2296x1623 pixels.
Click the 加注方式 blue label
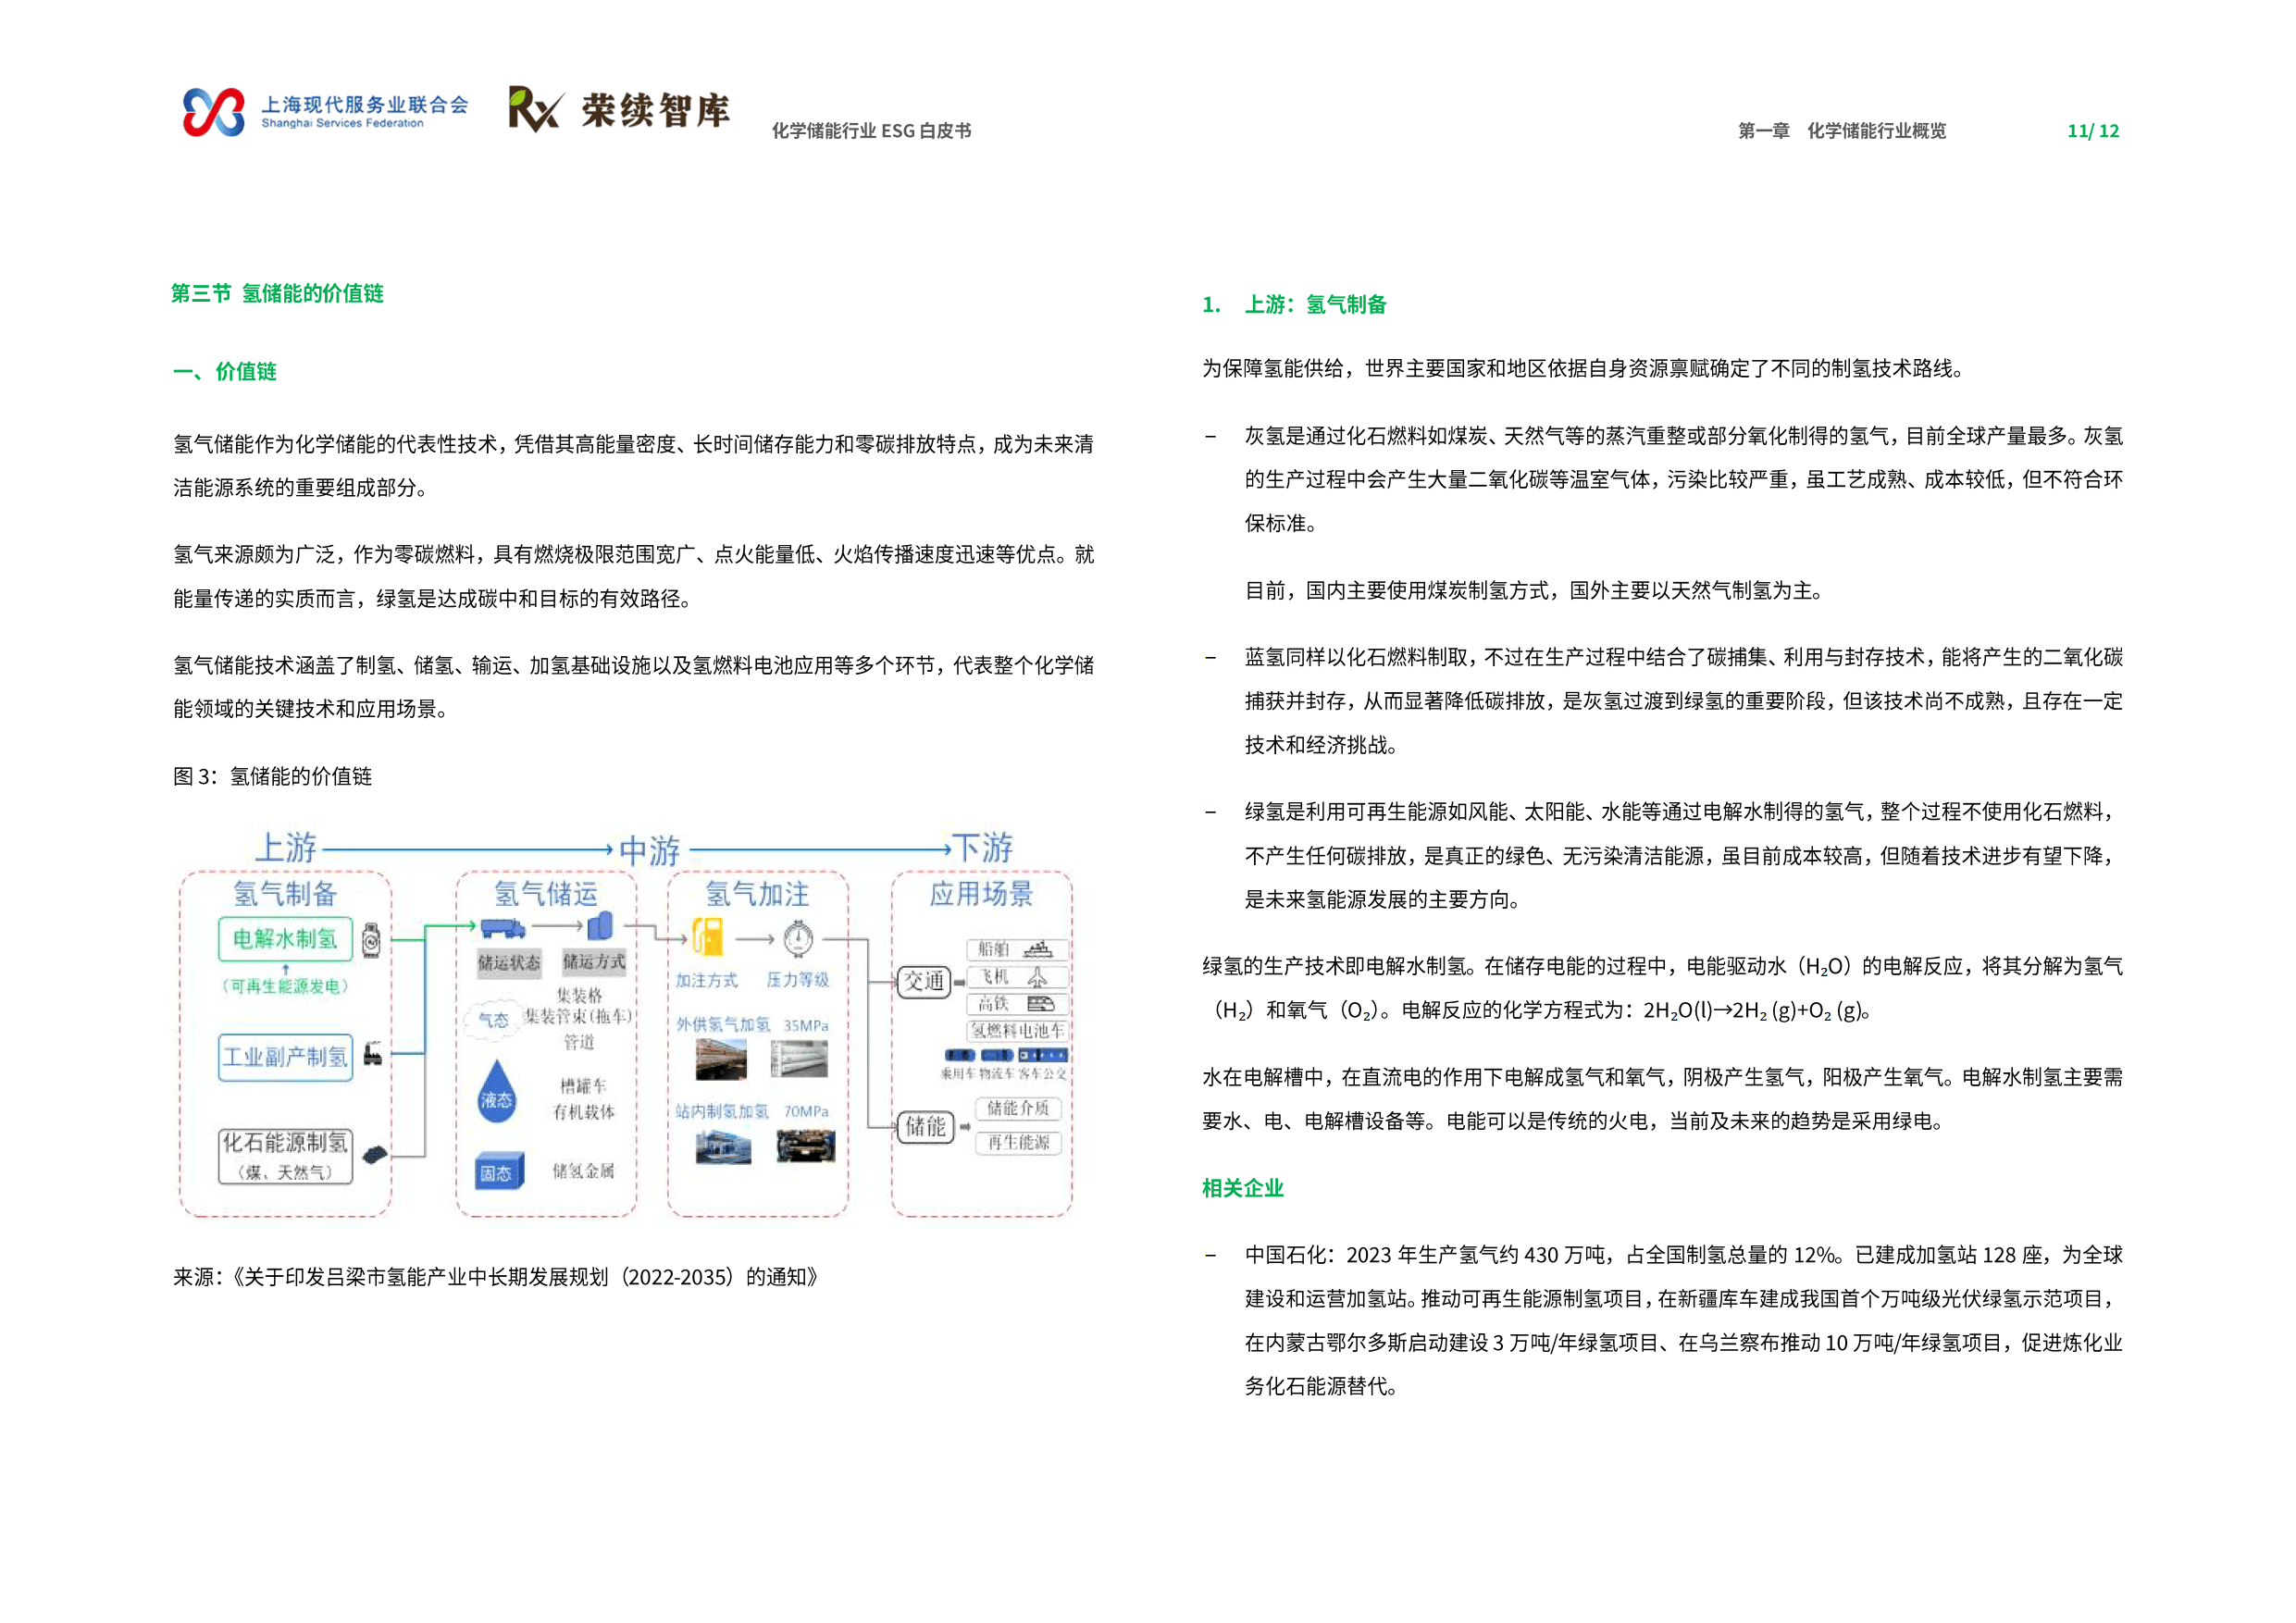click(x=706, y=980)
